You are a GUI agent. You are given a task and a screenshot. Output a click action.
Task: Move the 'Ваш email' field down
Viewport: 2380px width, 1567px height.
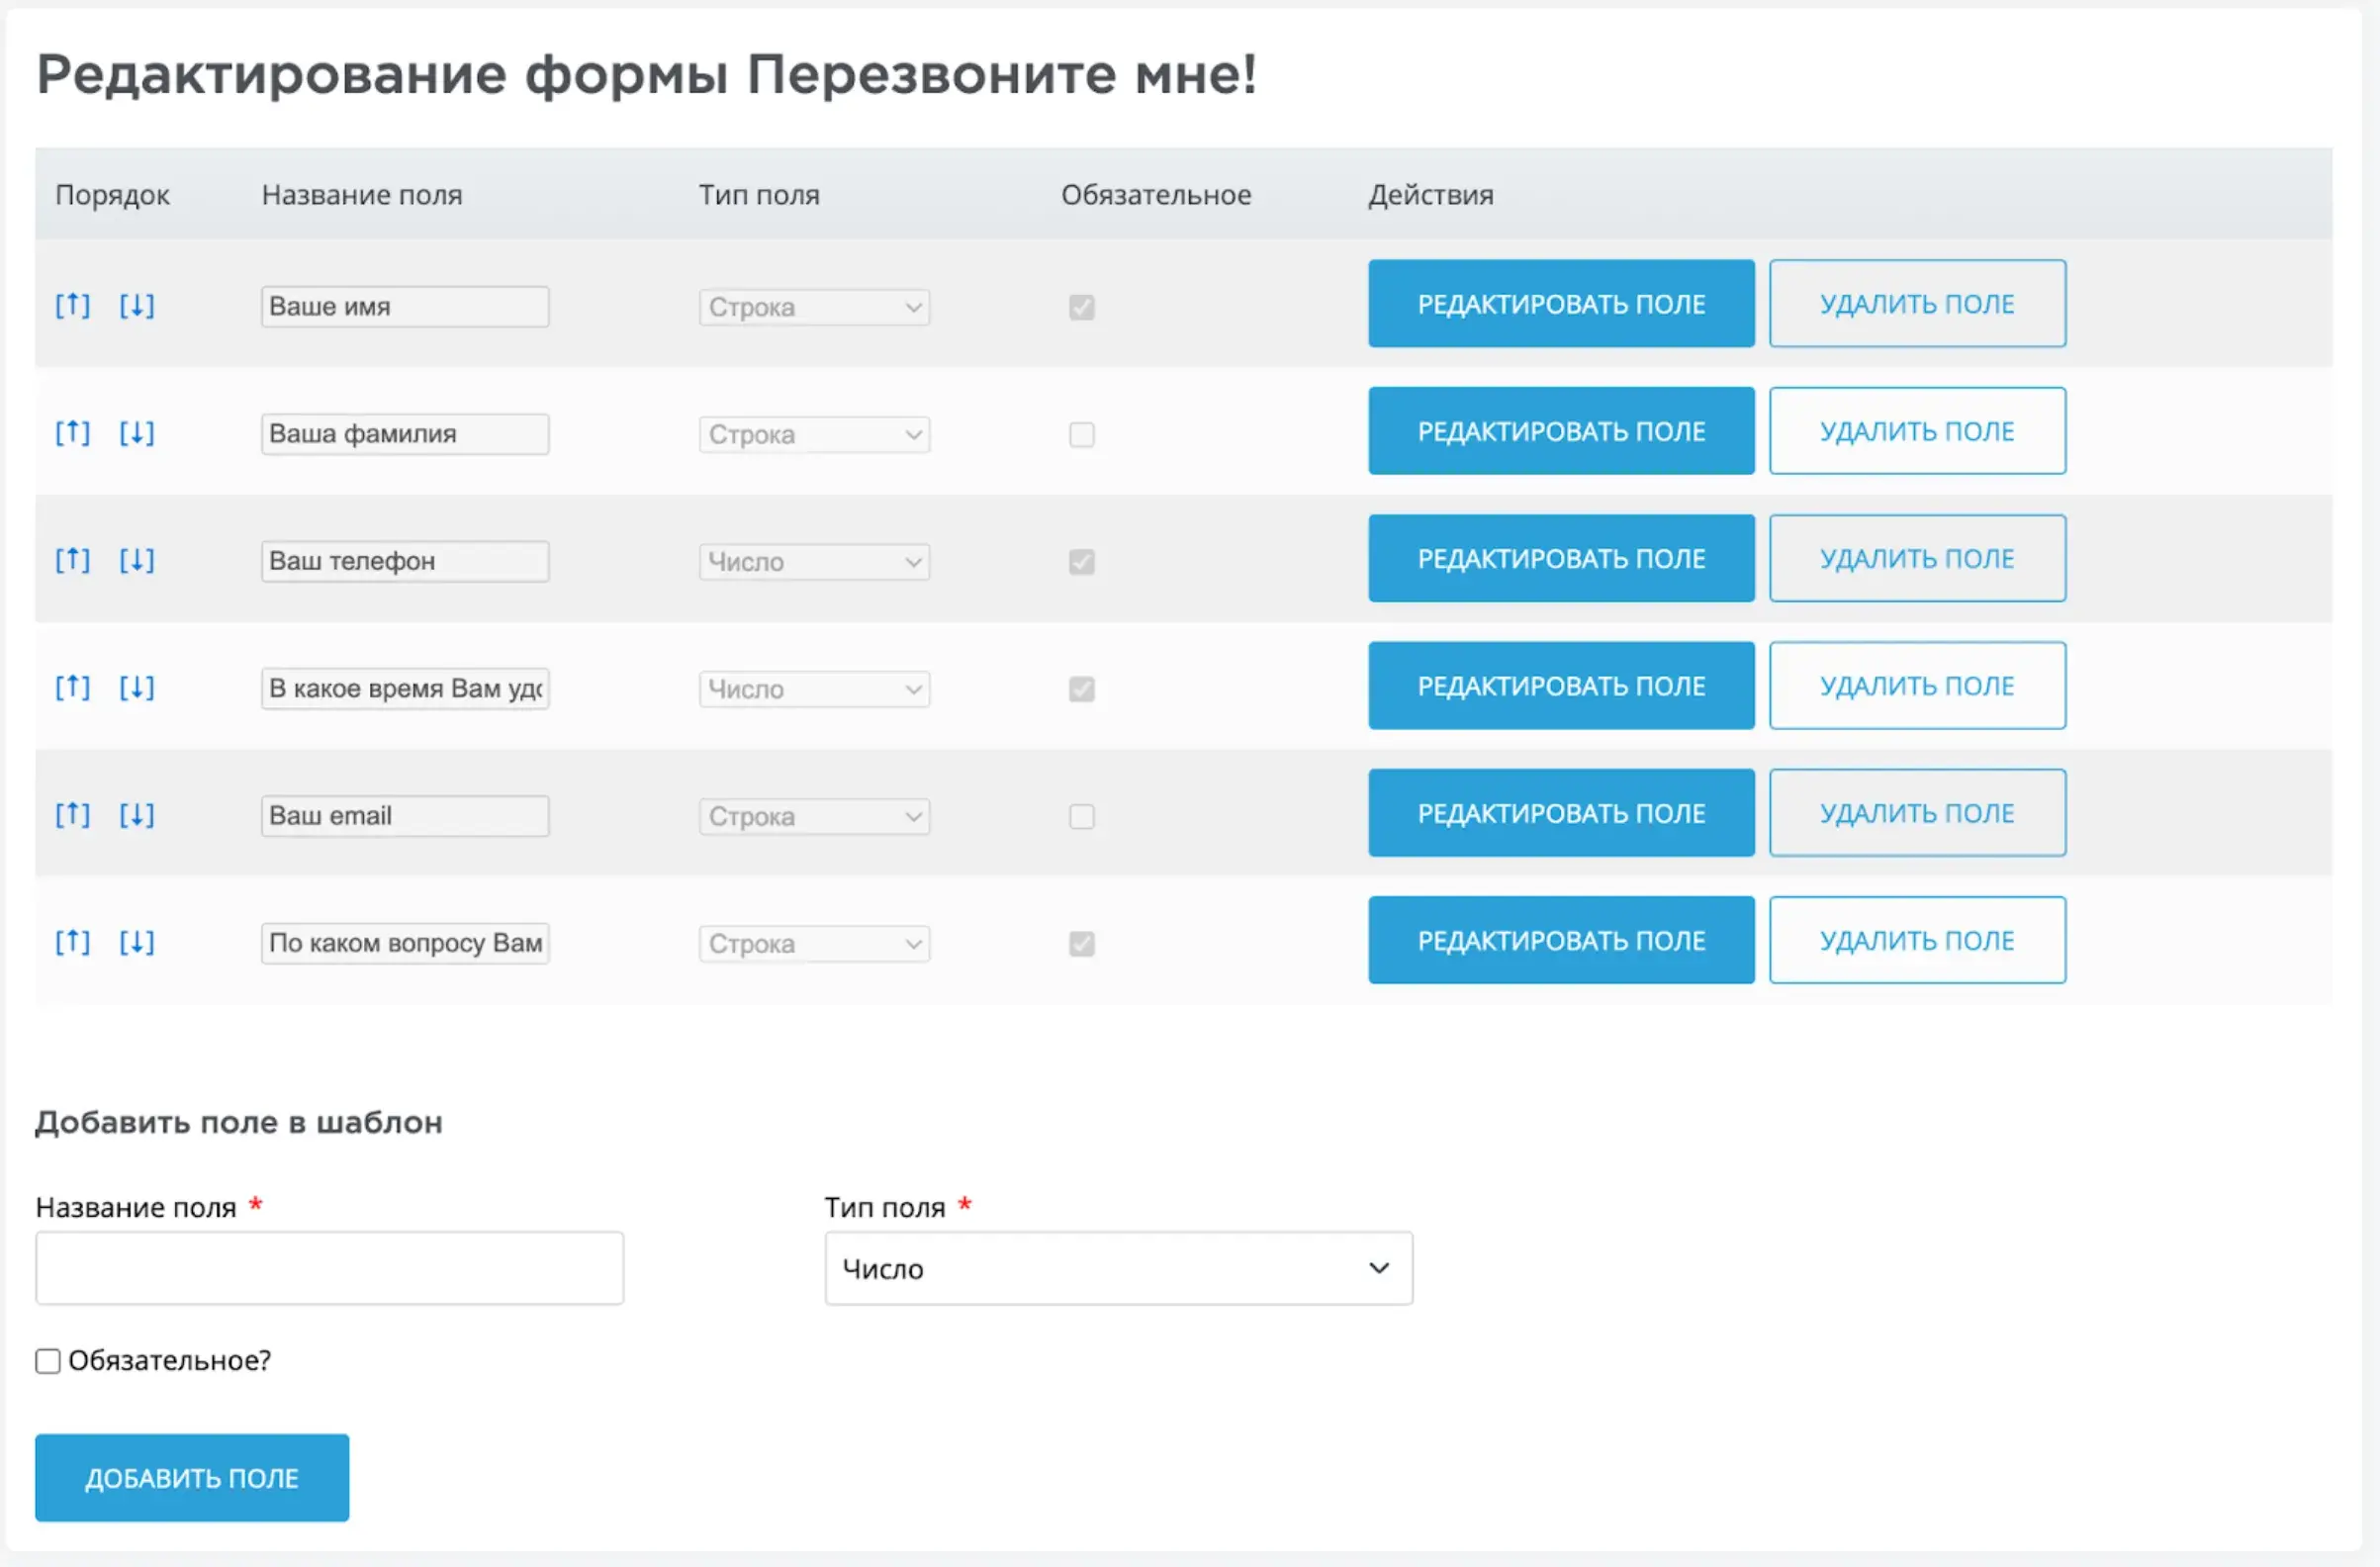tap(137, 815)
